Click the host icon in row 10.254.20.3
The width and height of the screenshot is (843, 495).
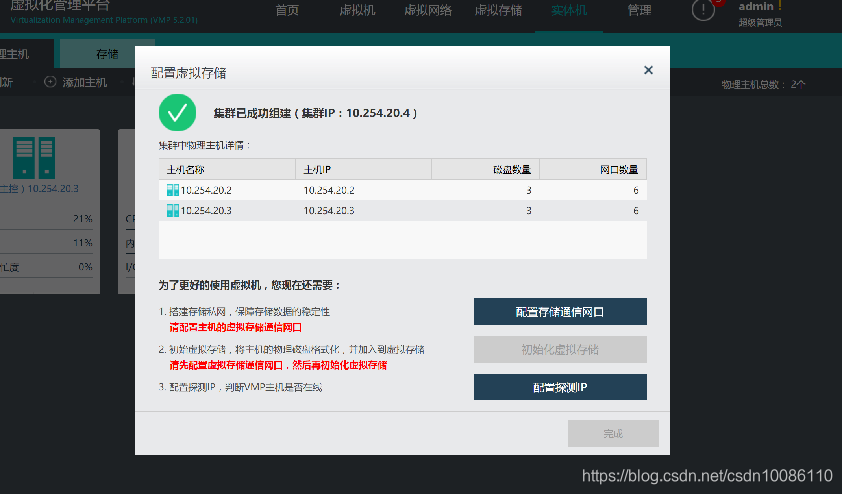173,210
